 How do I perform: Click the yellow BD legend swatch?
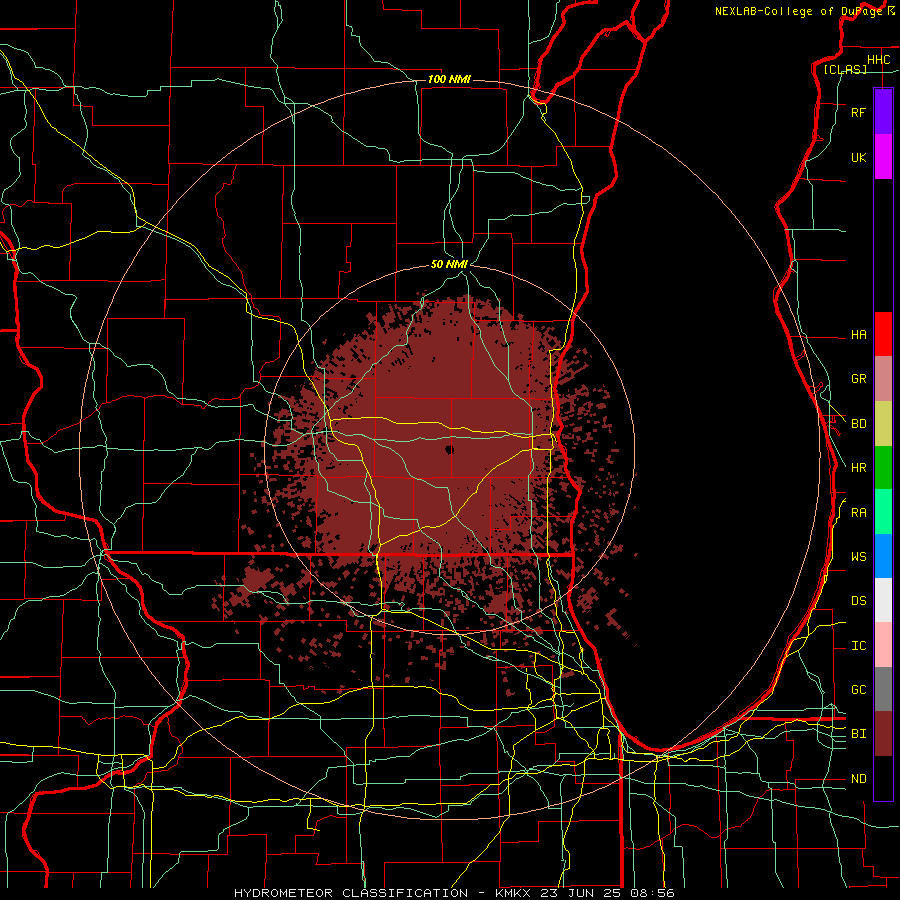pos(883,424)
